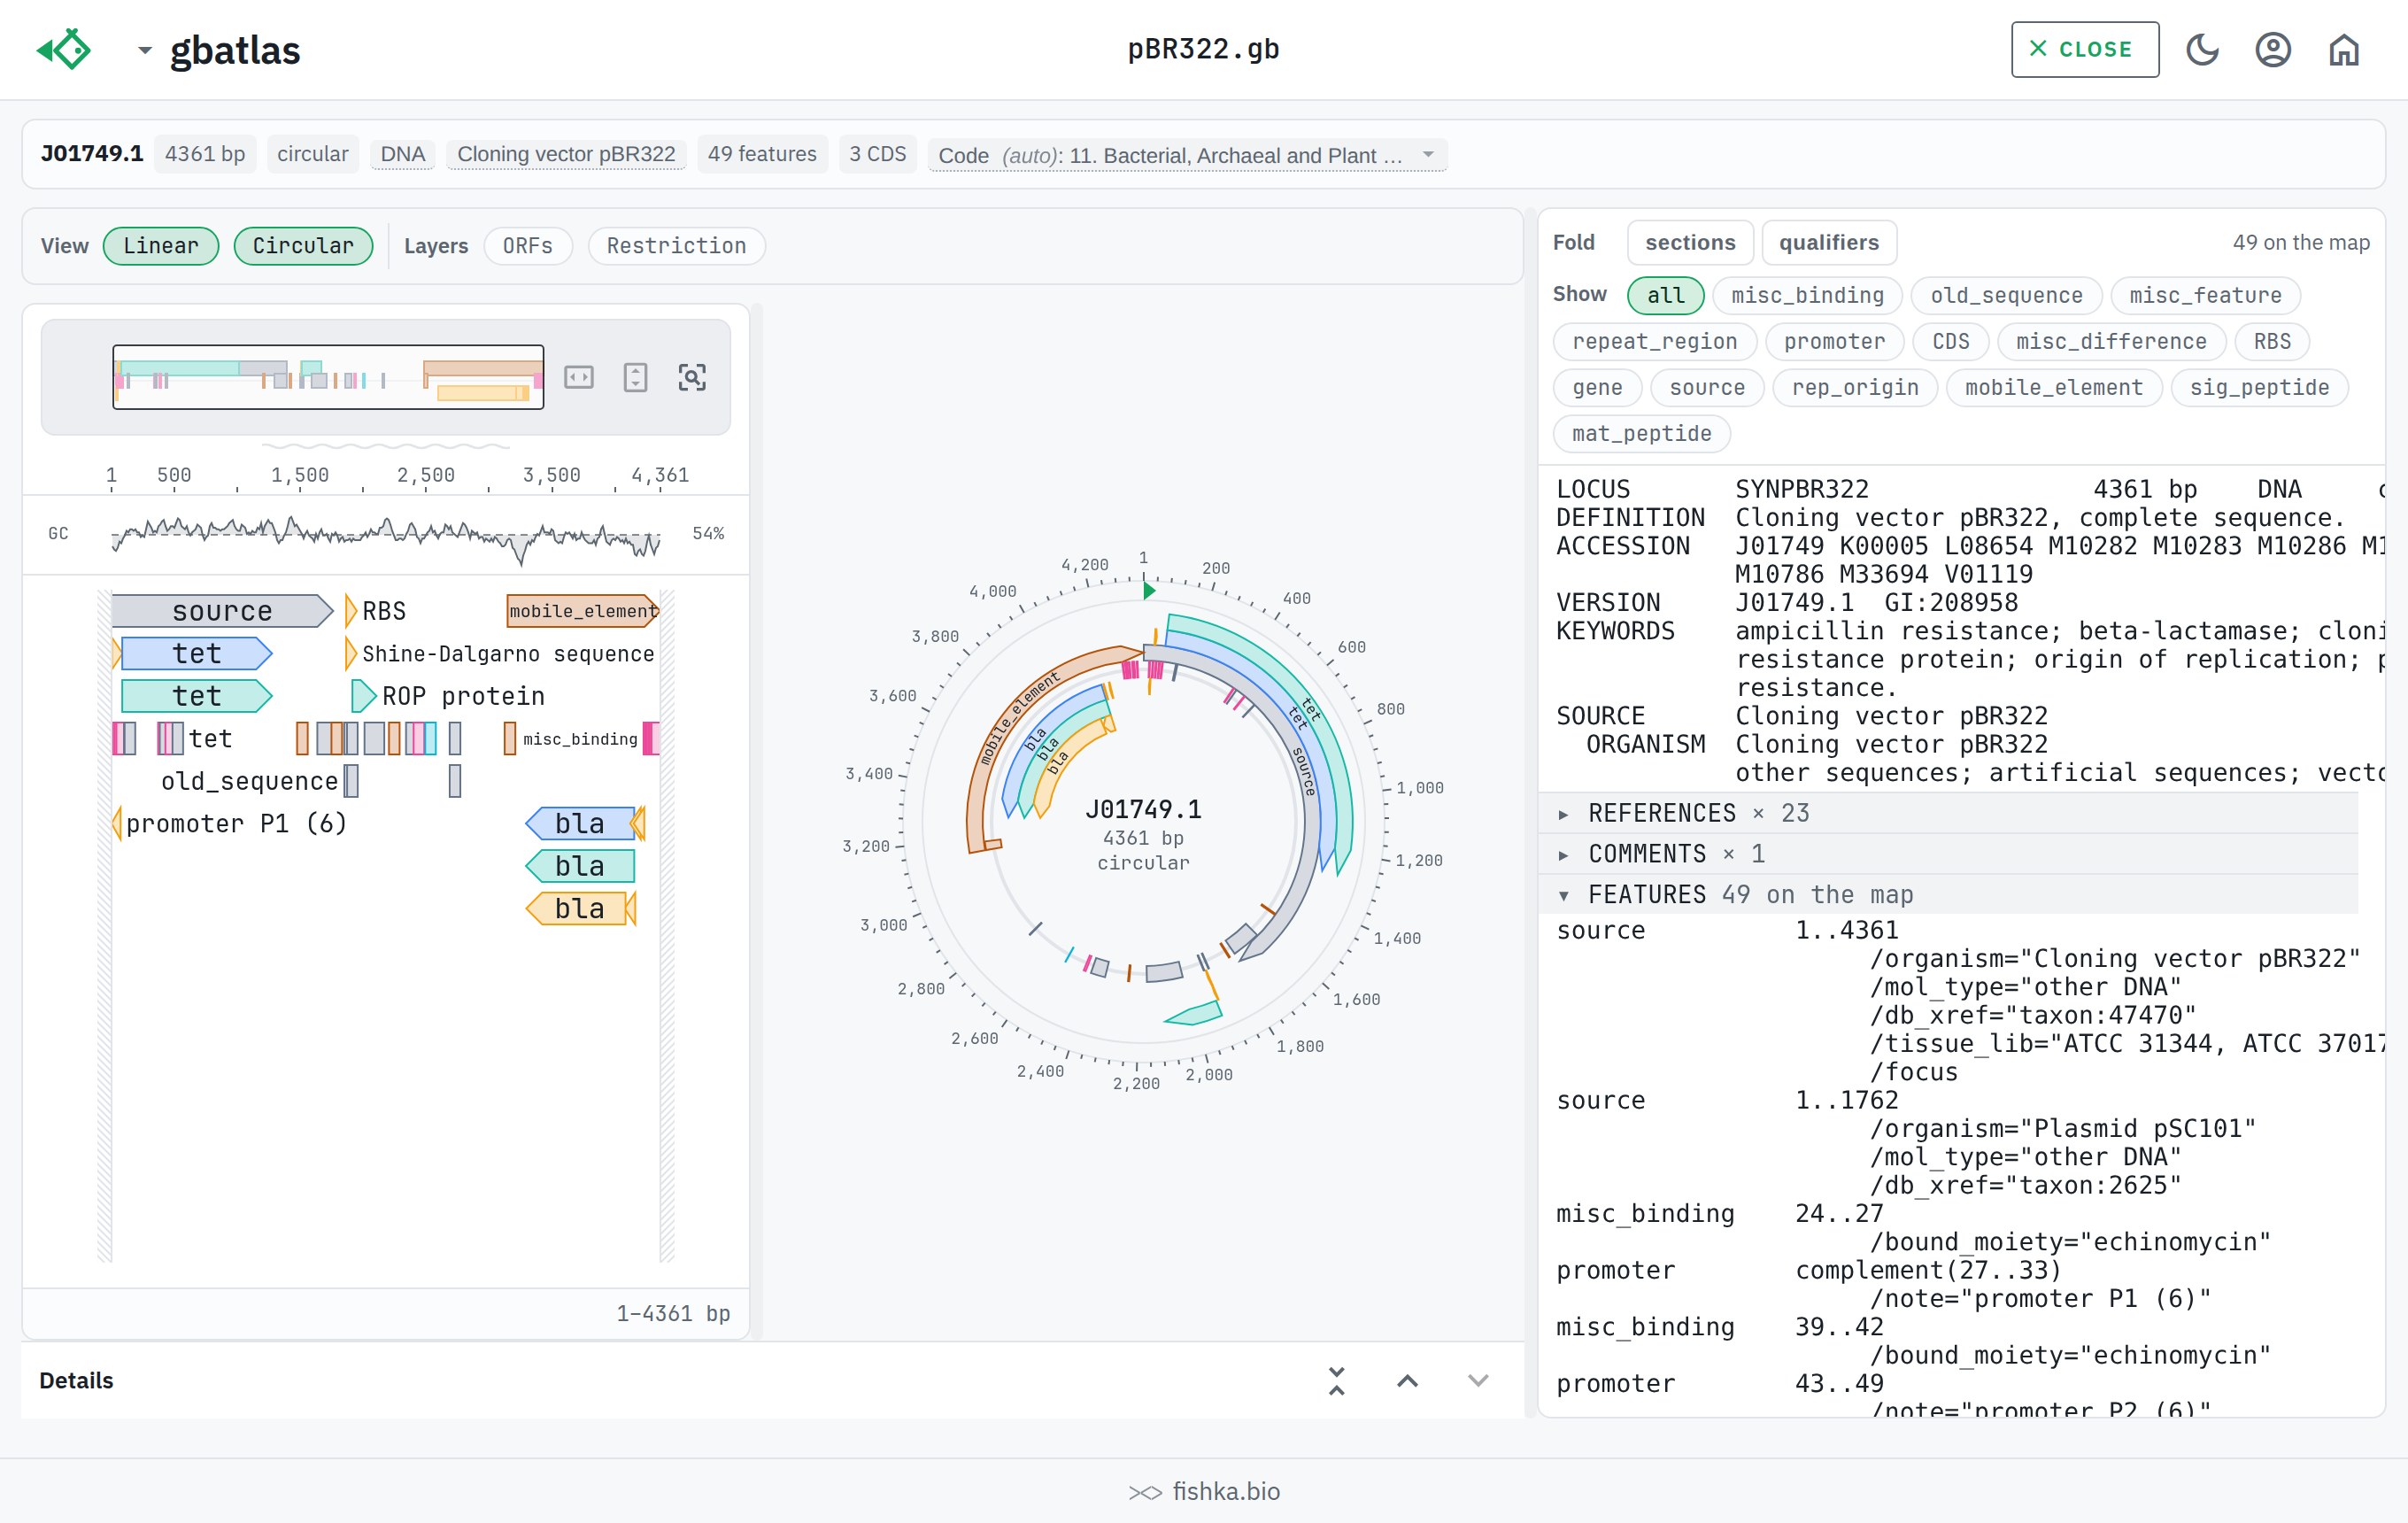Collapse-all Details panel double chevron icon
This screenshot has width=2408, height=1523.
1336,1381
